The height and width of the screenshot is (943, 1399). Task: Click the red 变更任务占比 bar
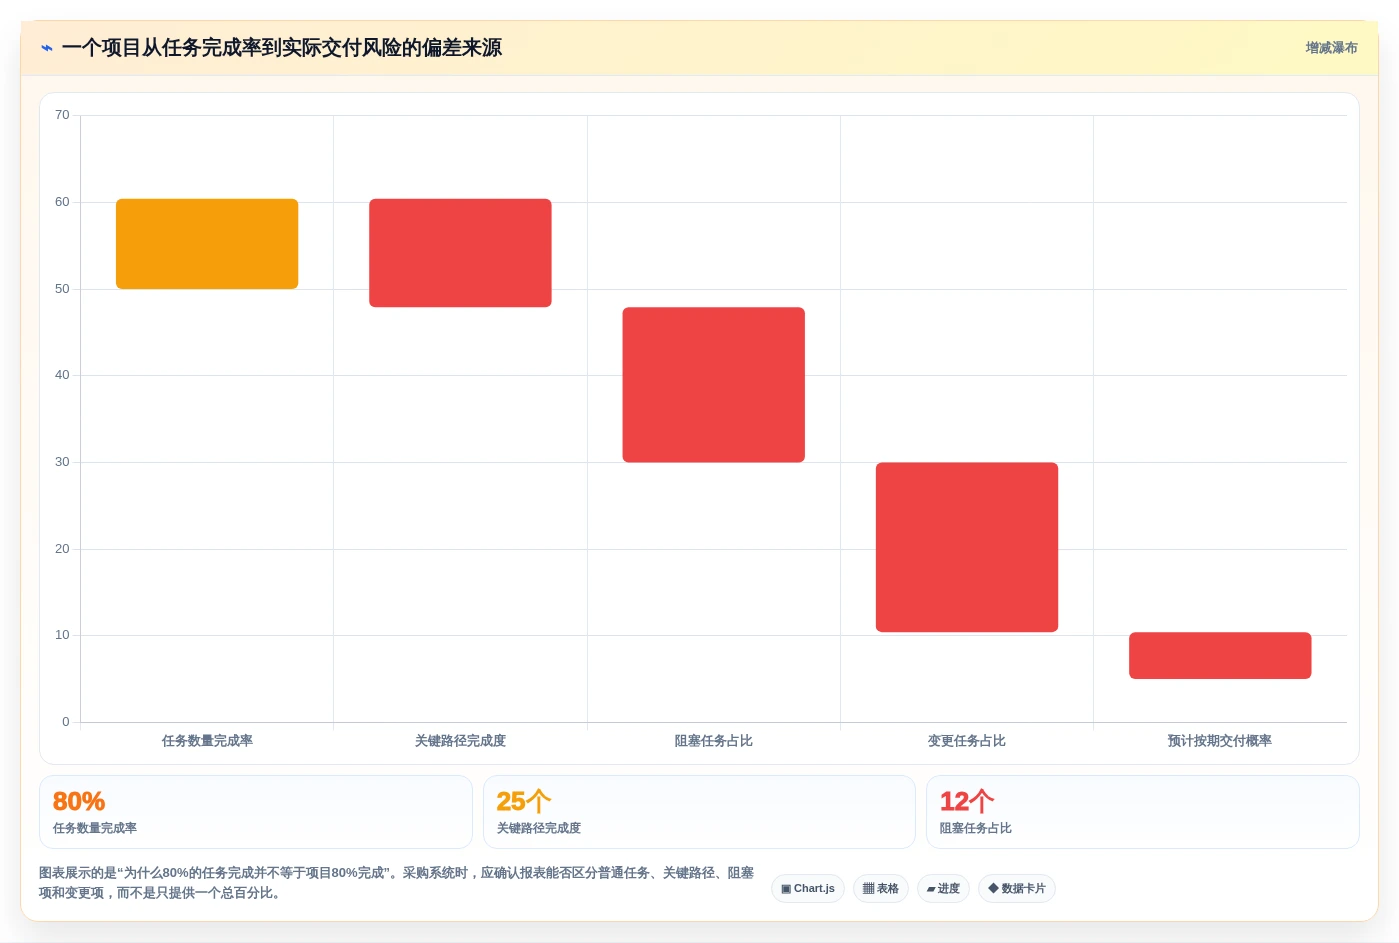(x=967, y=547)
